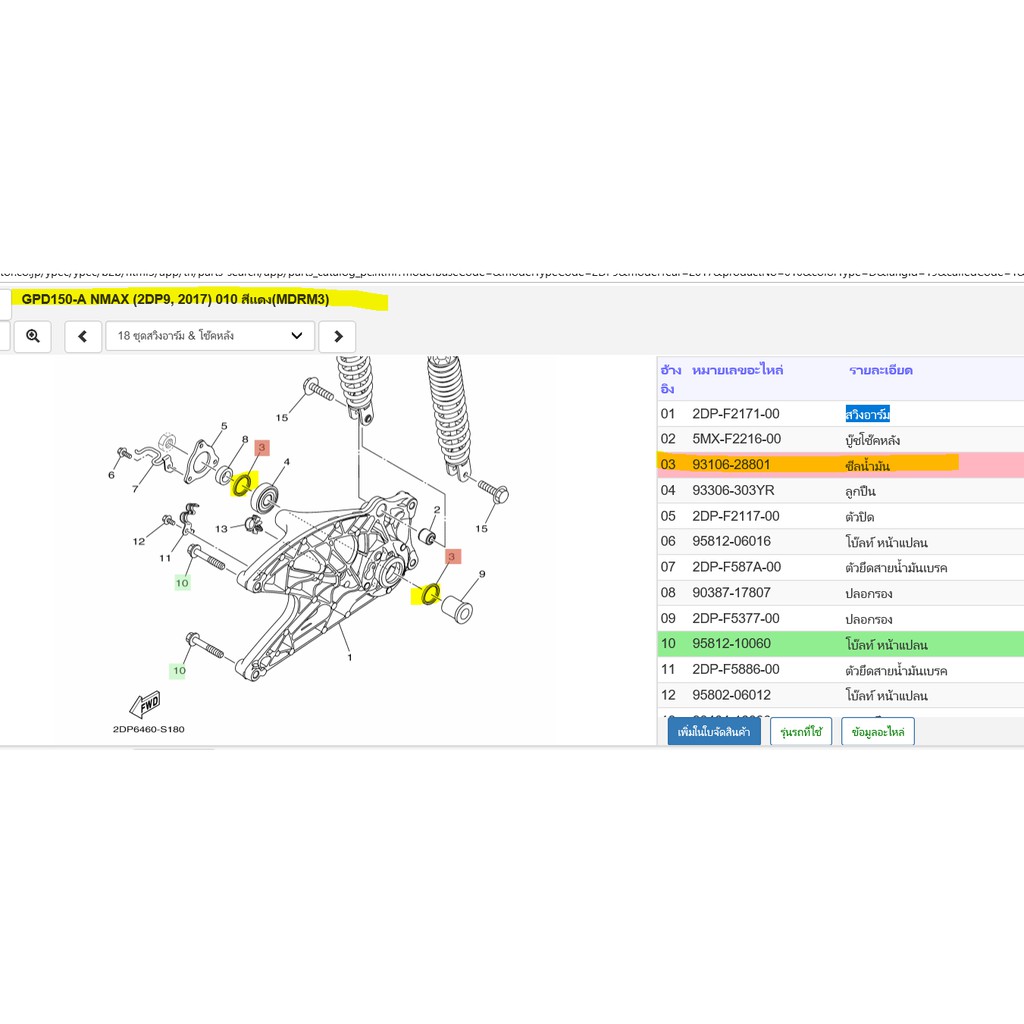Image resolution: width=1024 pixels, height=1024 pixels.
Task: Open the swingarm section dropdown
Action: 210,336
